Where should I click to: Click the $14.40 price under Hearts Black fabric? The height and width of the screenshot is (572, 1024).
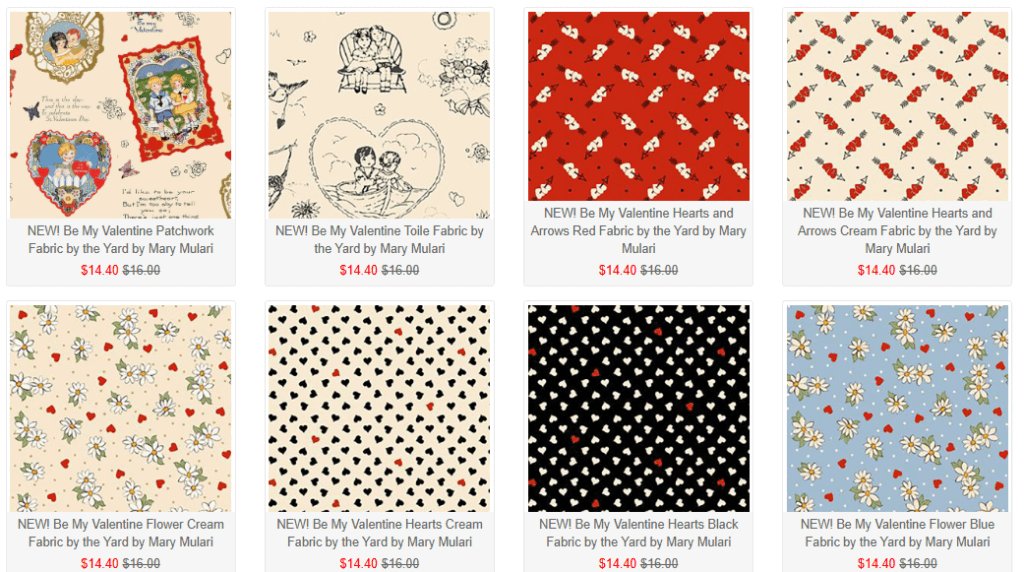(617, 564)
